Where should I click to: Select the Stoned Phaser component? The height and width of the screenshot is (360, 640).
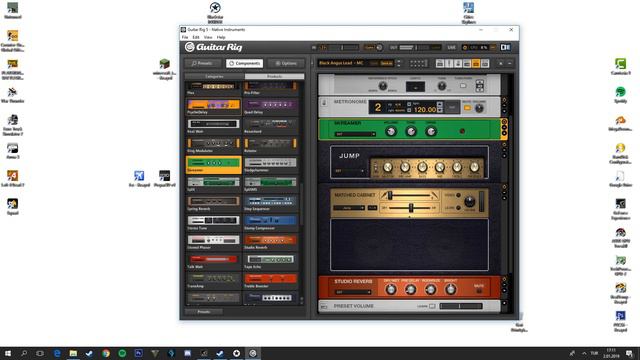213,242
